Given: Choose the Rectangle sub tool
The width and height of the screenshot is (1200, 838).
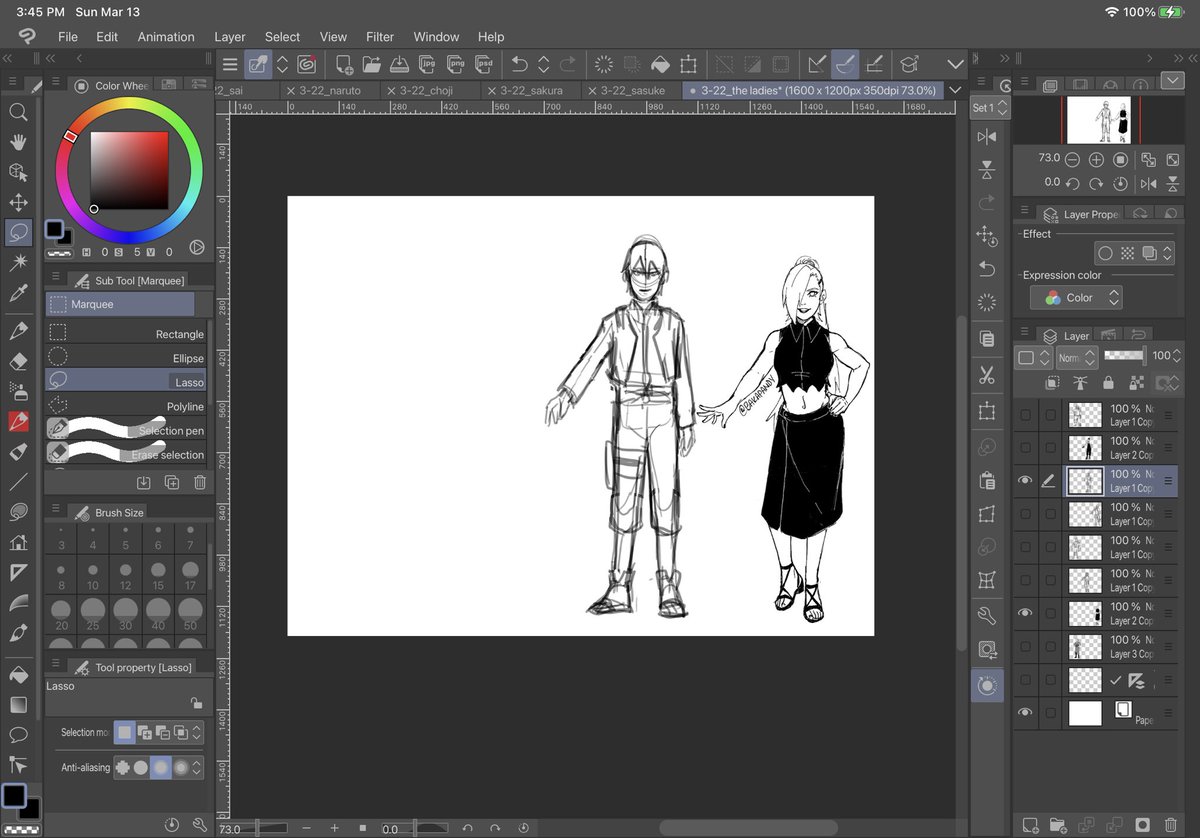Looking at the screenshot, I should point(125,334).
